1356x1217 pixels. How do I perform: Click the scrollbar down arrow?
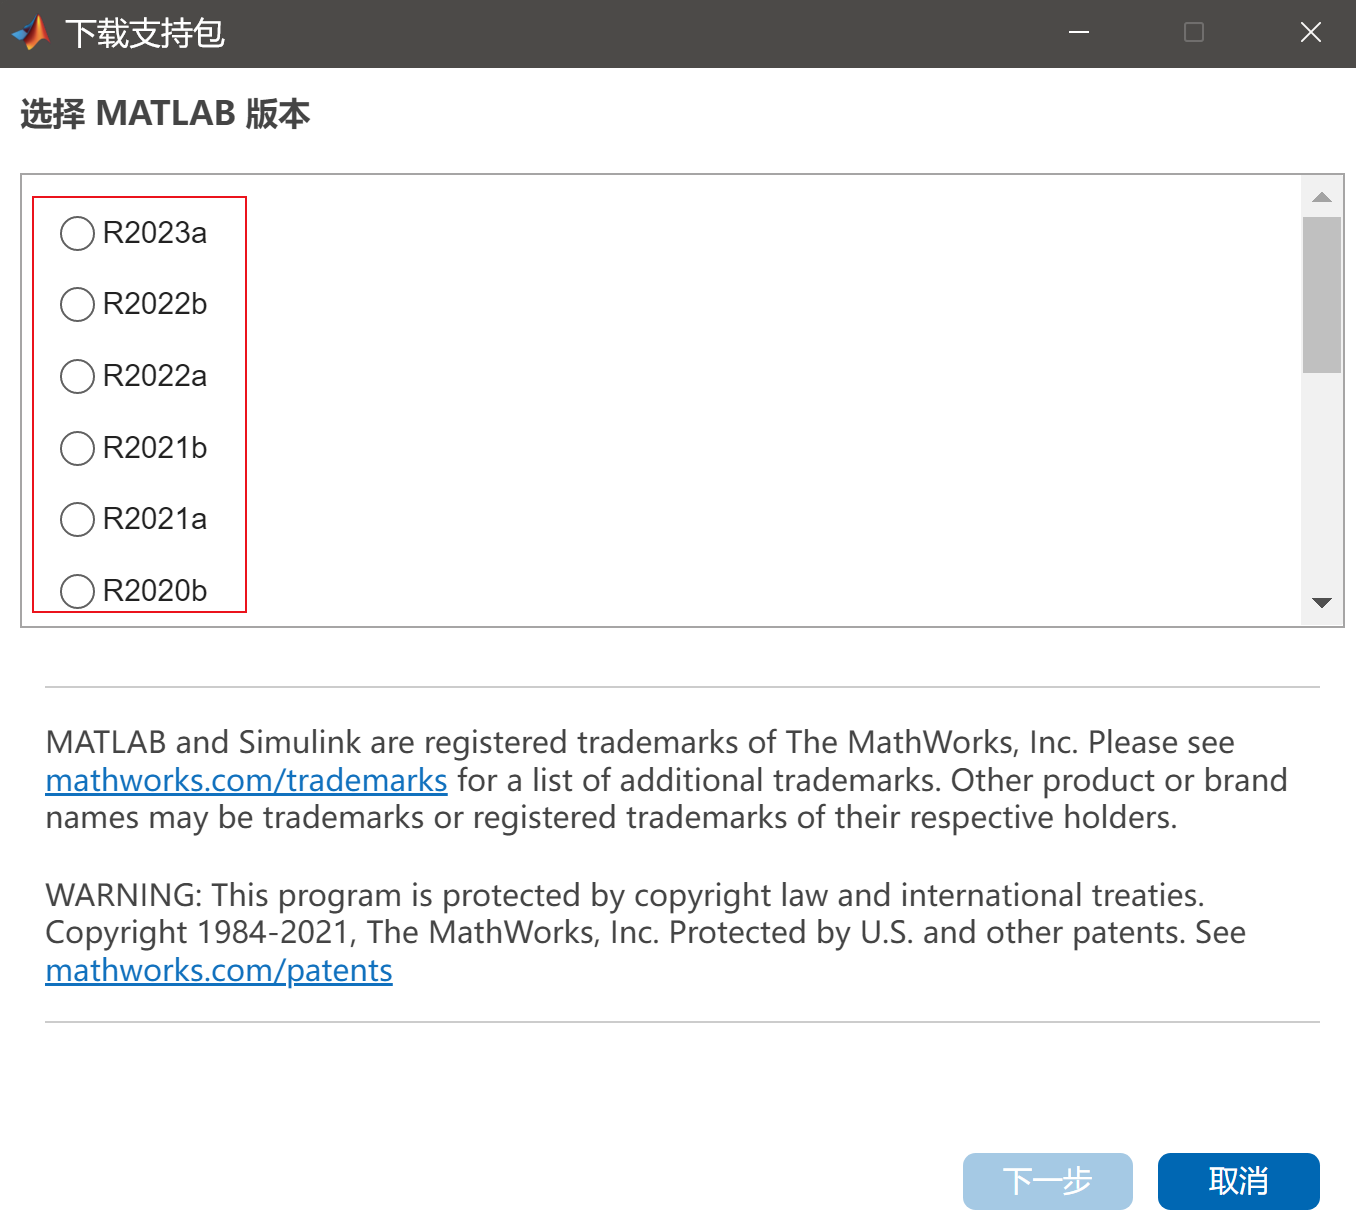tap(1322, 603)
